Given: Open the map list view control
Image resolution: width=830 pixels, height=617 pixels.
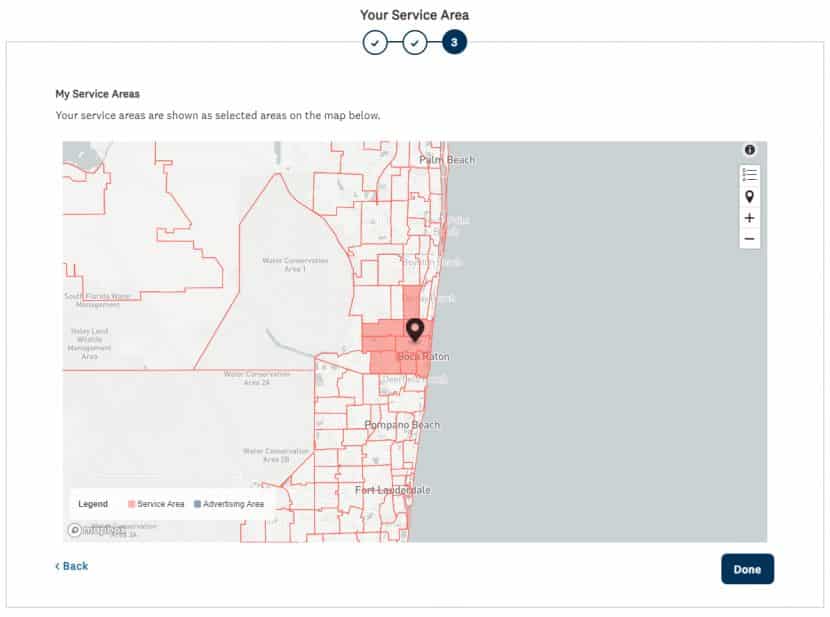Looking at the screenshot, I should click(x=749, y=174).
